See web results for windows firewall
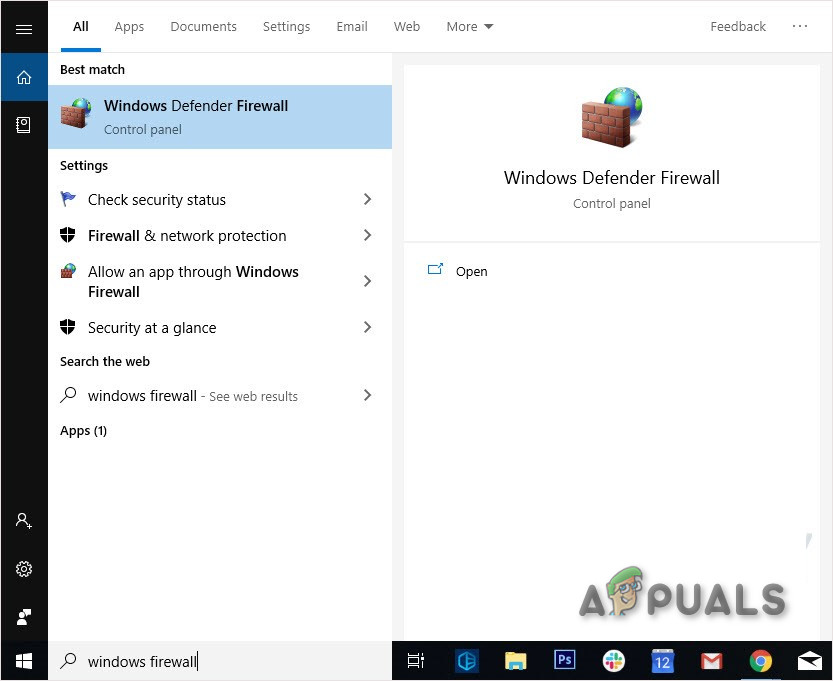The height and width of the screenshot is (681, 833). coord(220,395)
